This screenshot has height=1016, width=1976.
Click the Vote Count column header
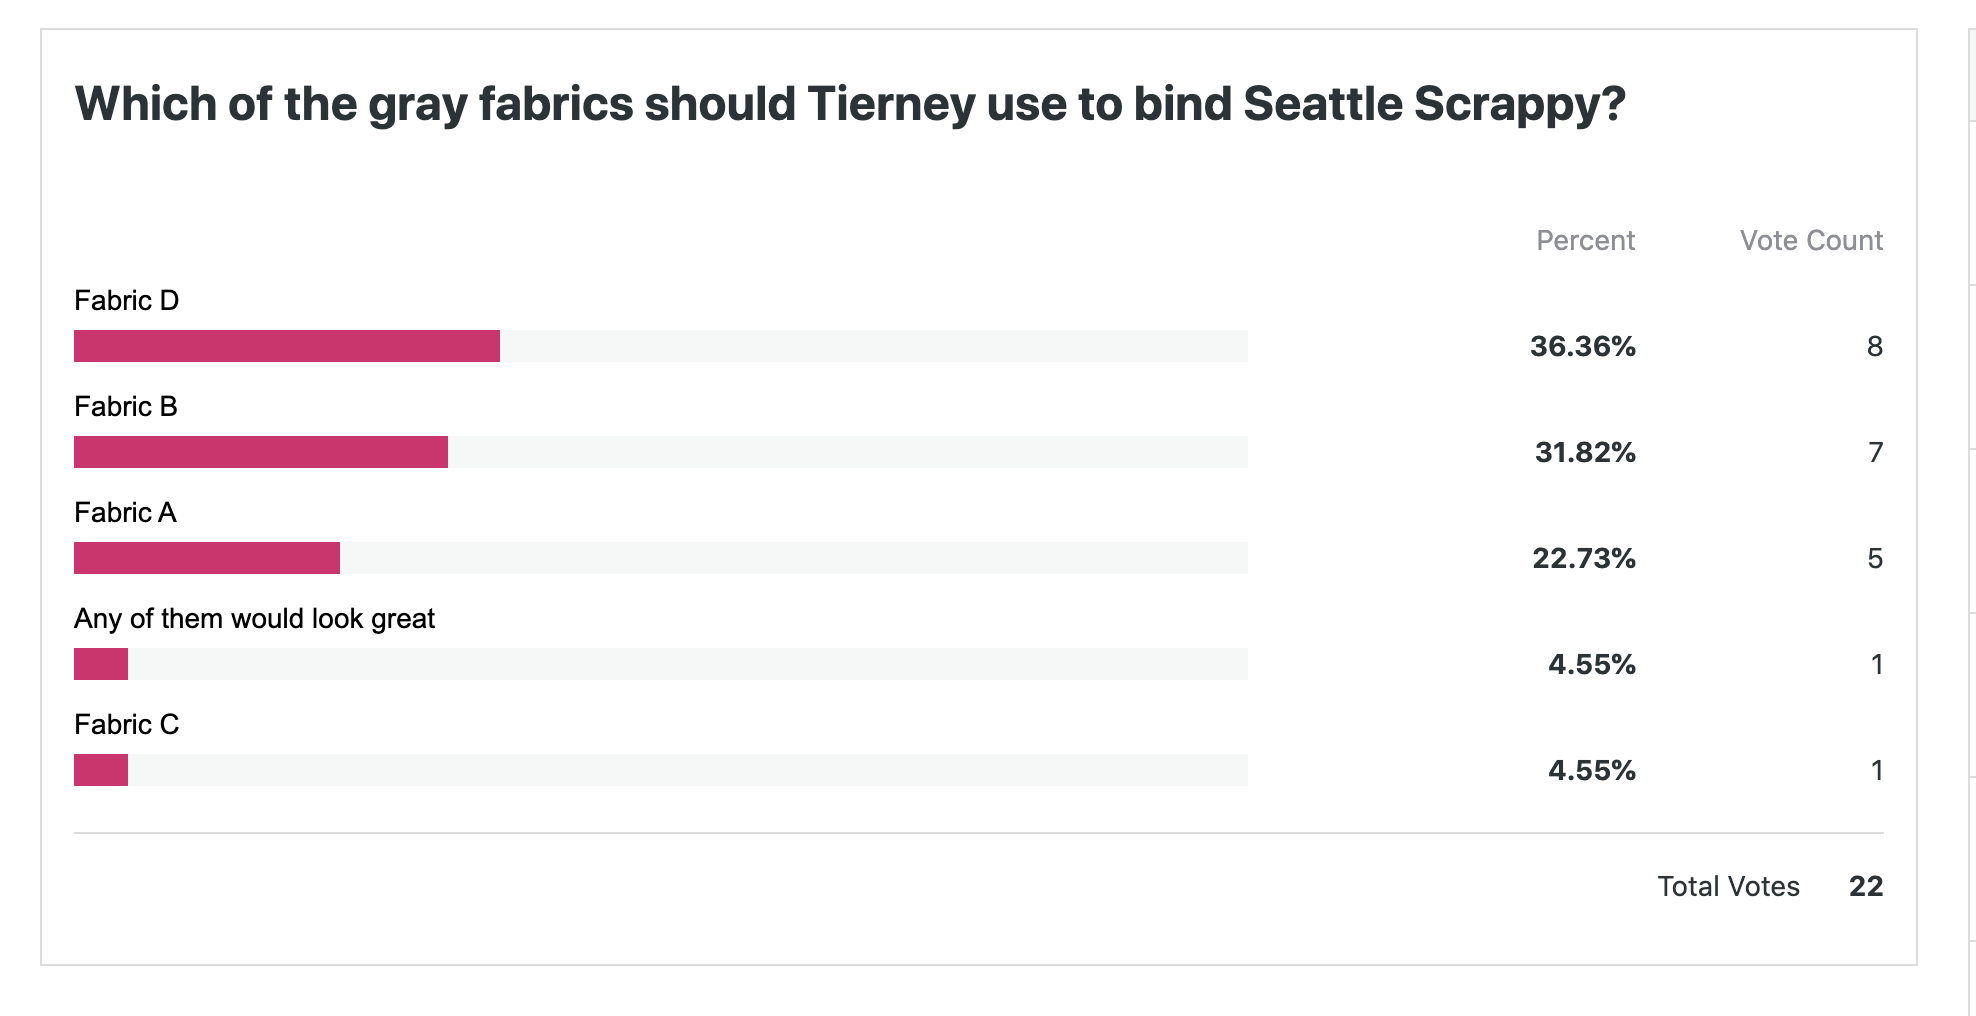click(1810, 241)
